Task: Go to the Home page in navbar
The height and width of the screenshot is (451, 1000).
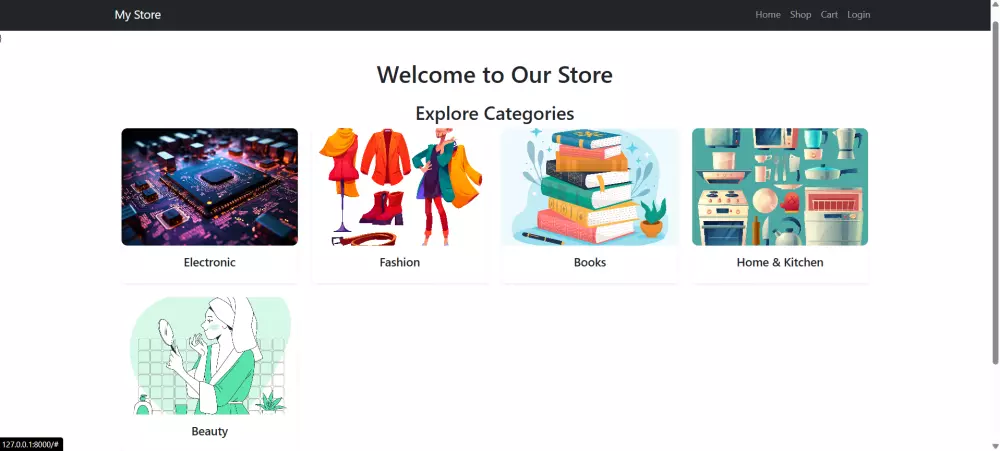Action: (x=768, y=15)
